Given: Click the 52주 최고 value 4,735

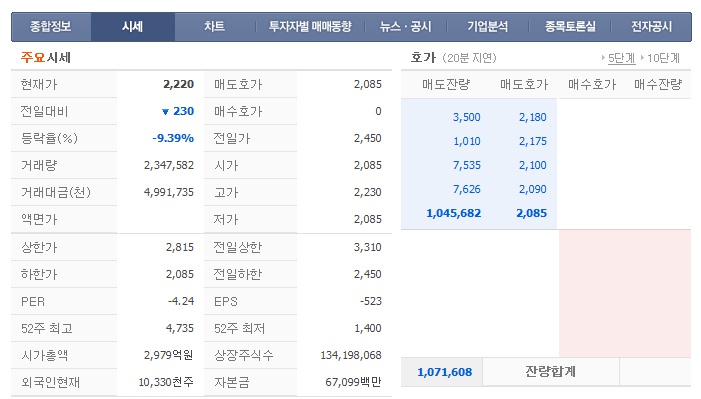Looking at the screenshot, I should click(x=180, y=328).
